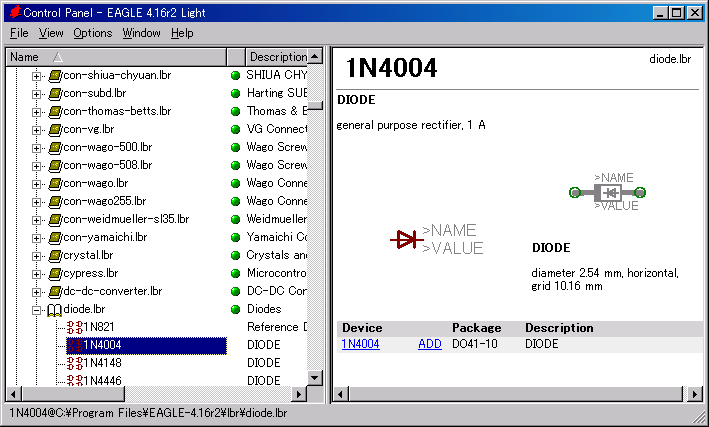Click the crystal.lbr library book icon
The image size is (709, 427).
click(x=55, y=256)
